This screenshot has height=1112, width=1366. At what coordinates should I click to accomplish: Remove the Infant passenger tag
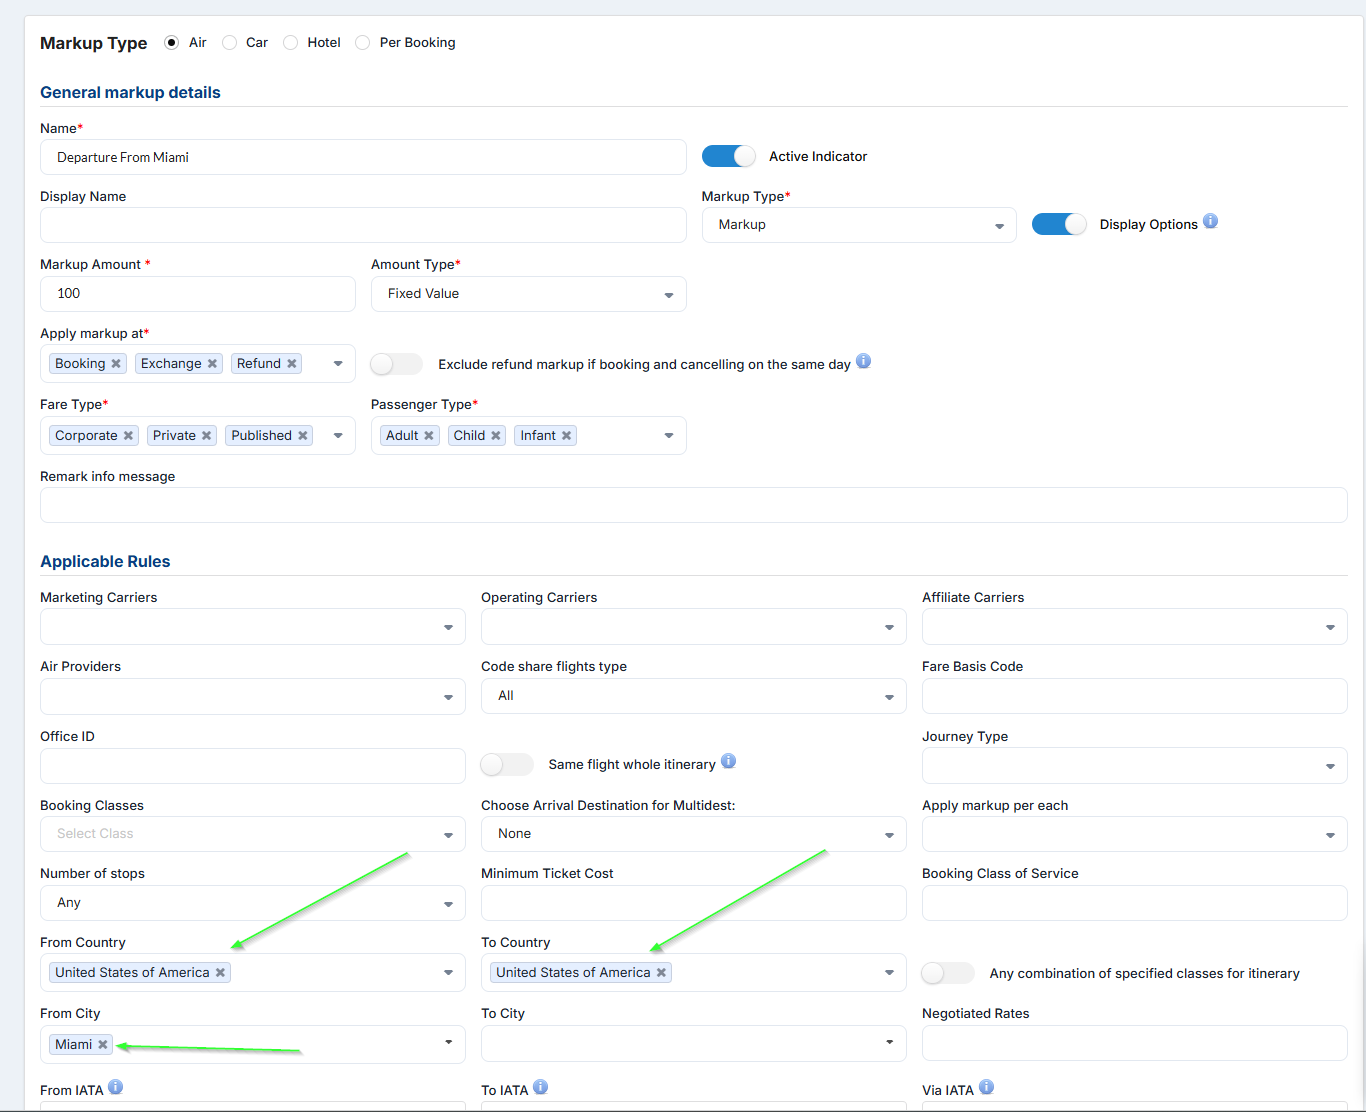point(567,436)
